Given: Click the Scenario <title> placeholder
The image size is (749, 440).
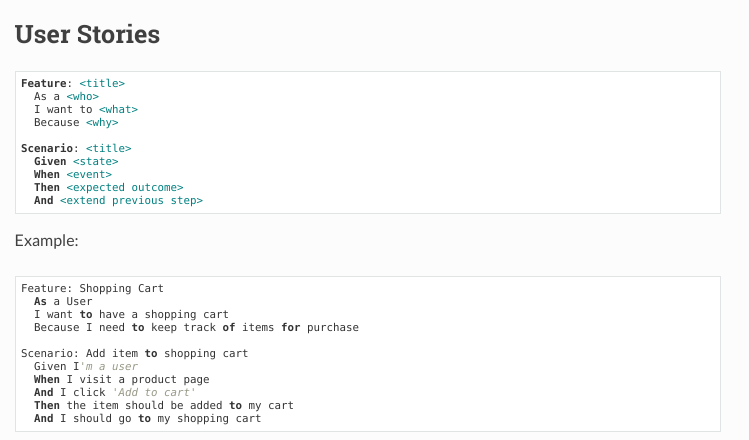Looking at the screenshot, I should (x=108, y=149).
